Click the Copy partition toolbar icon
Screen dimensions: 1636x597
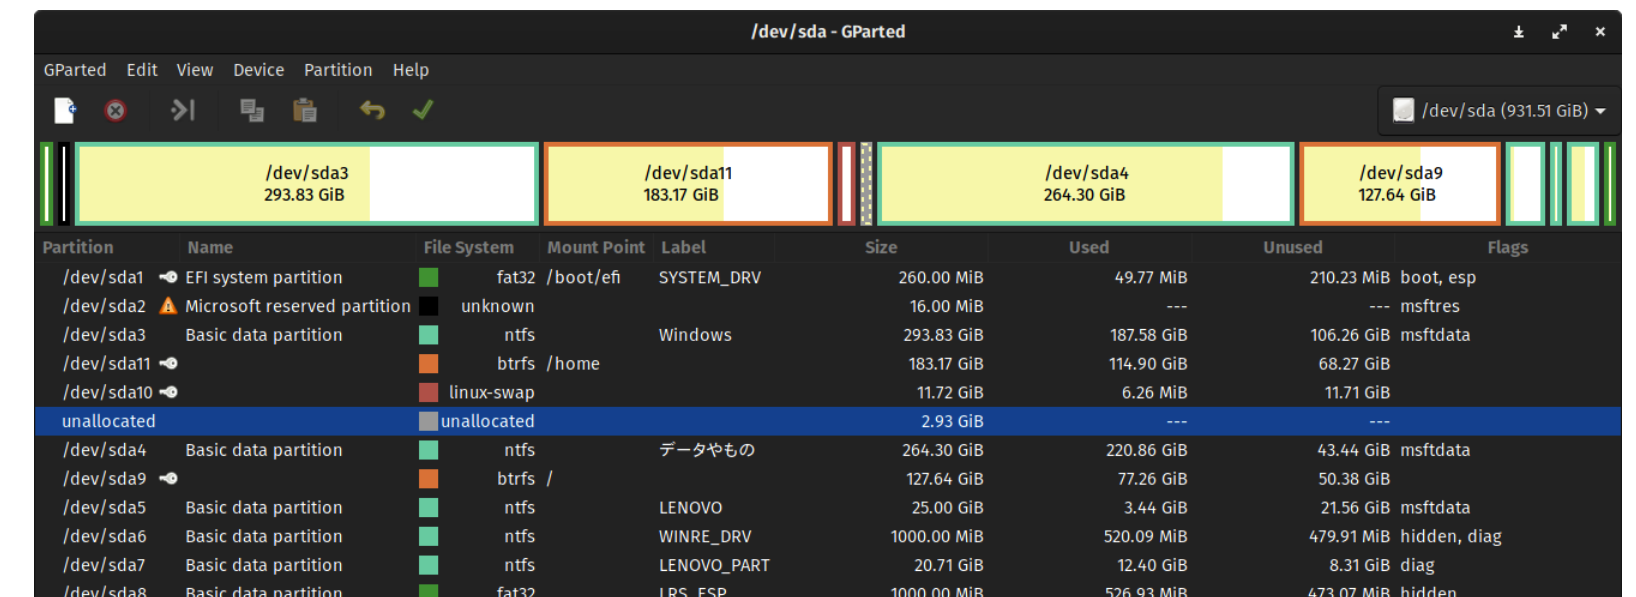pyautogui.click(x=252, y=110)
